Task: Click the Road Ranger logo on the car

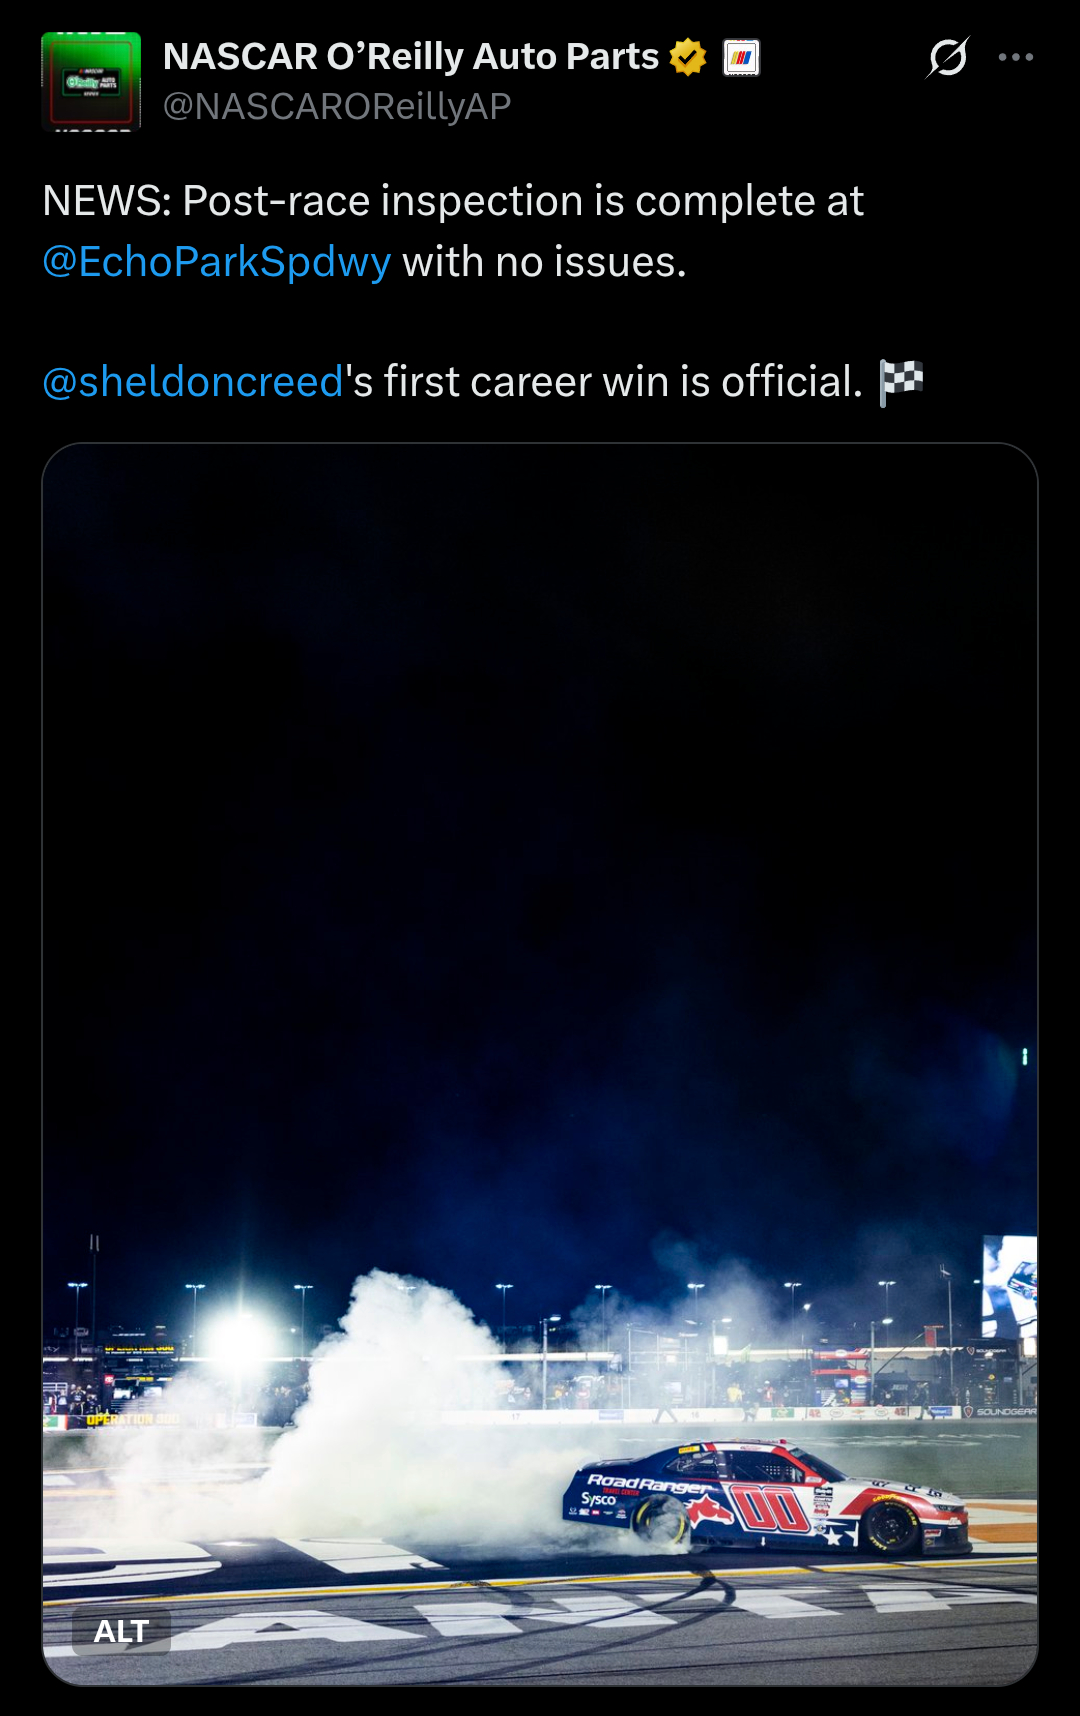Action: (650, 1482)
